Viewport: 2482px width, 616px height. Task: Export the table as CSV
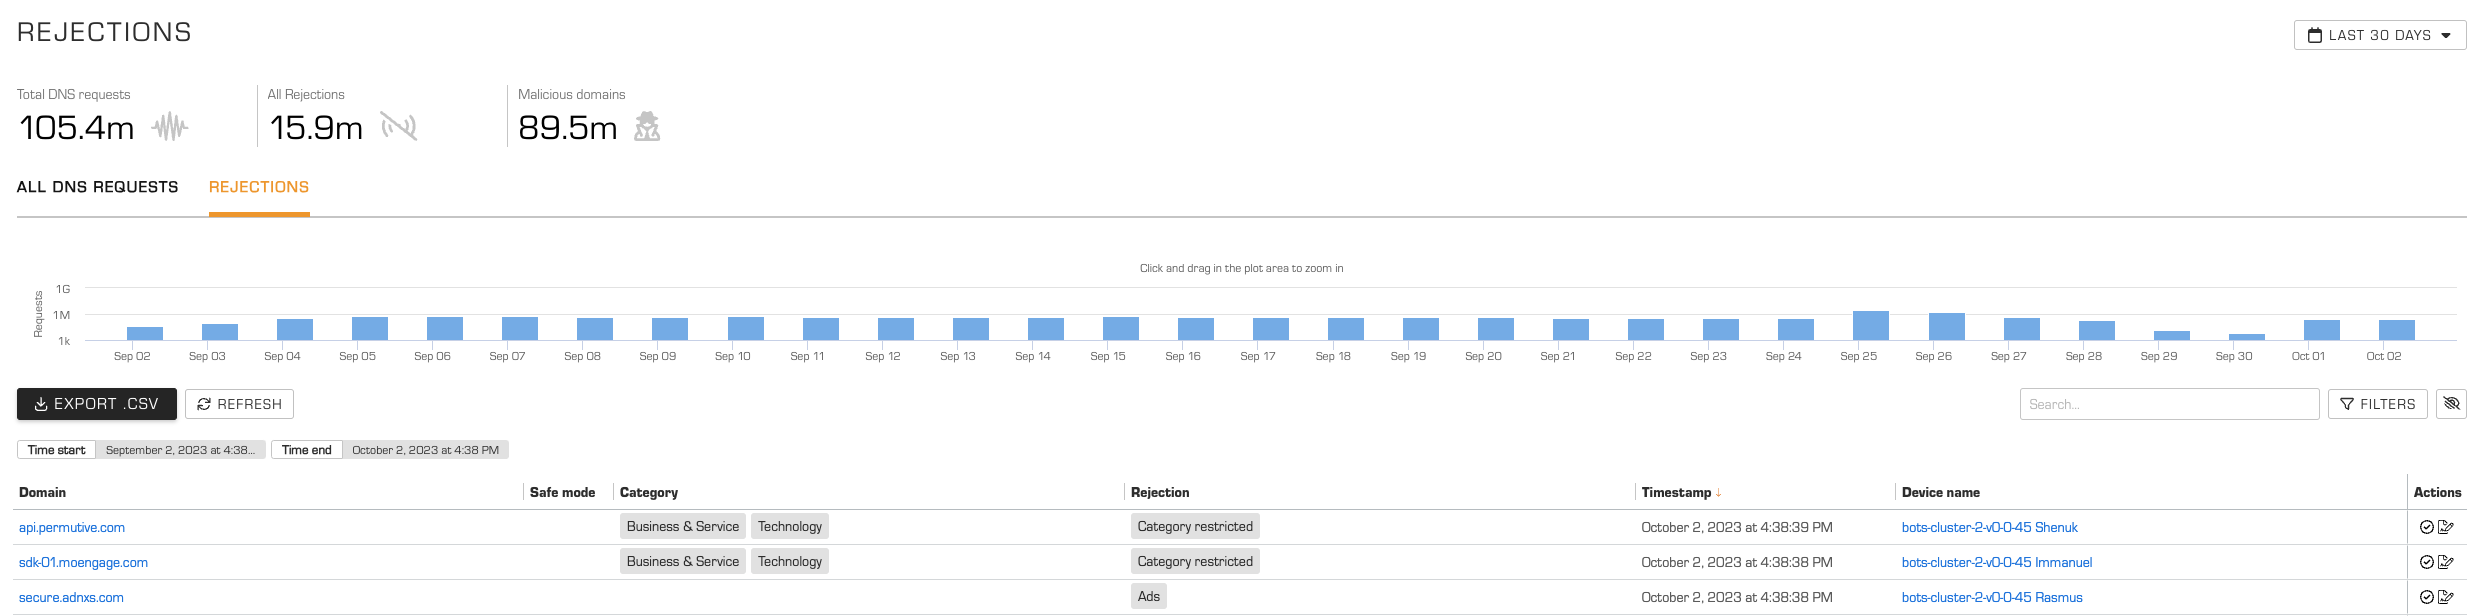click(x=96, y=404)
